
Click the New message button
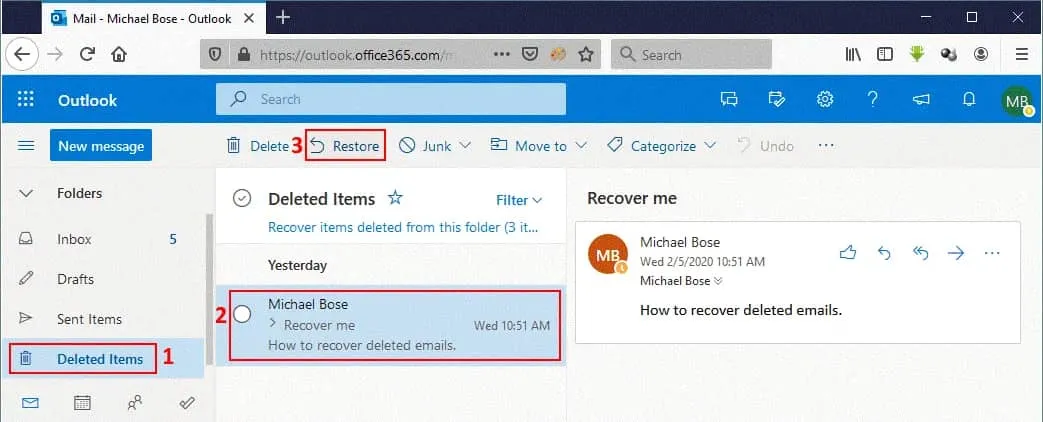(x=100, y=146)
